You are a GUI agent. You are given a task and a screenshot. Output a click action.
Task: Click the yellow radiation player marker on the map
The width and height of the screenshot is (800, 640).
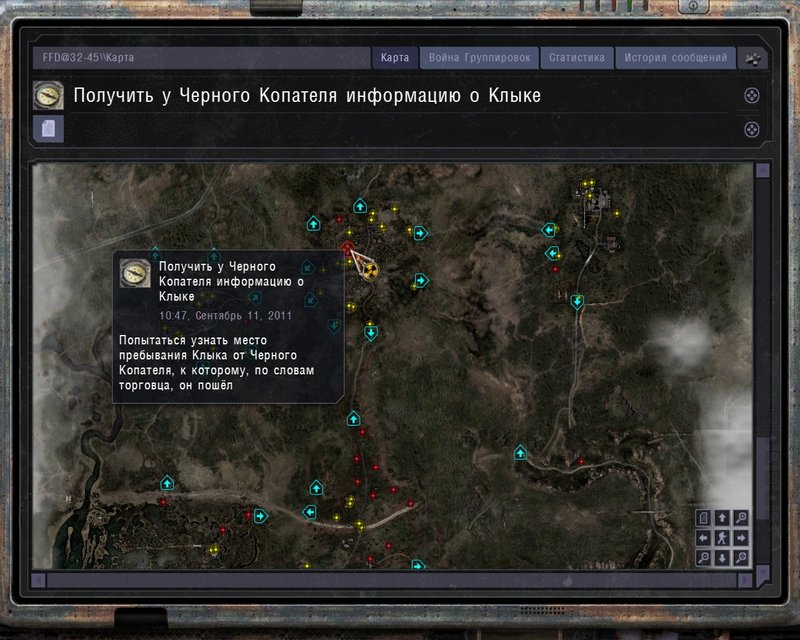372,270
